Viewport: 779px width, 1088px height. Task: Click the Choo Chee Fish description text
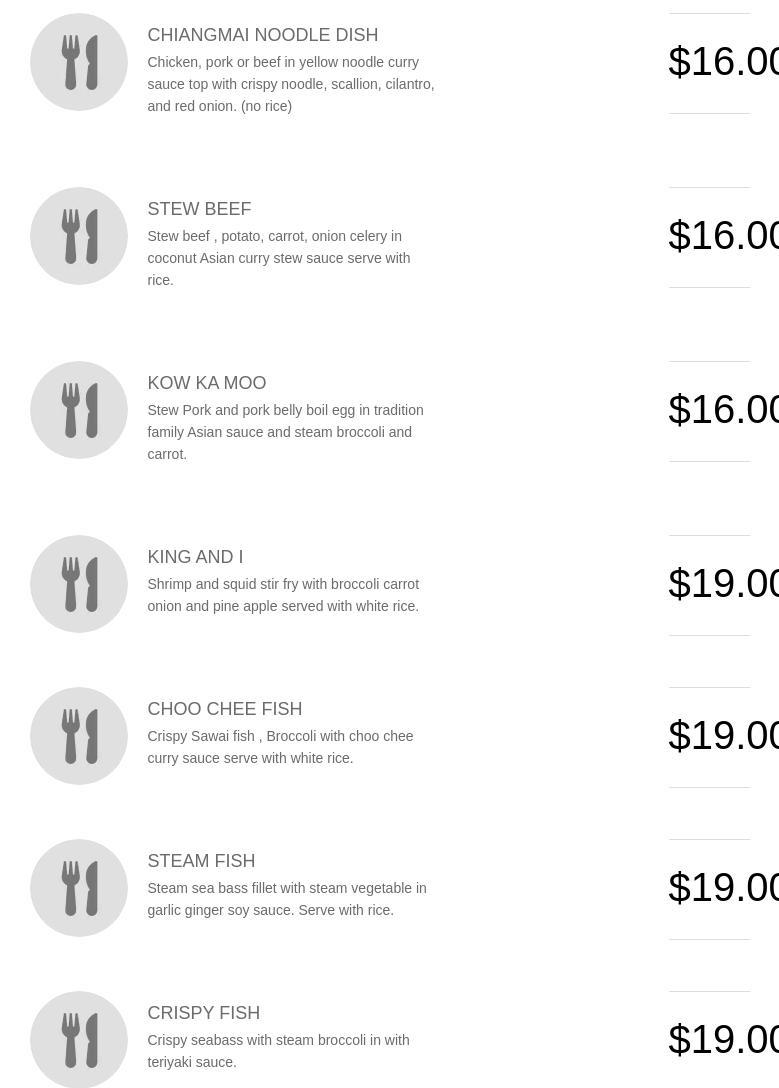coord(280,747)
